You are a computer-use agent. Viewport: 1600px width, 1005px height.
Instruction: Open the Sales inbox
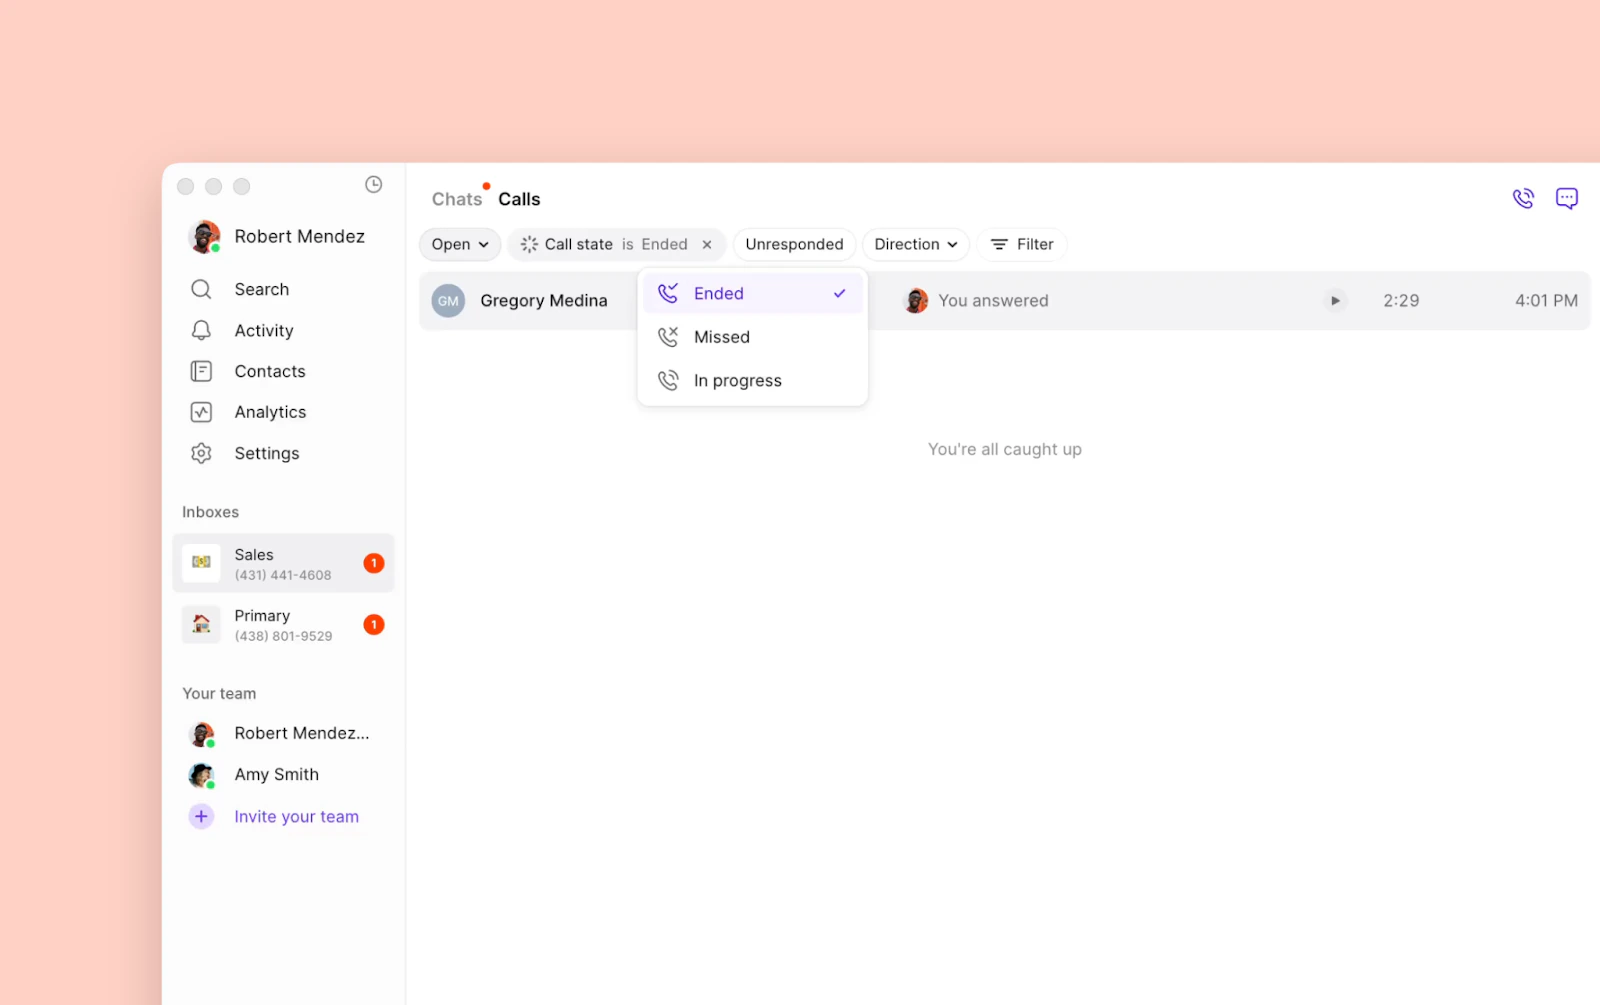pyautogui.click(x=283, y=563)
